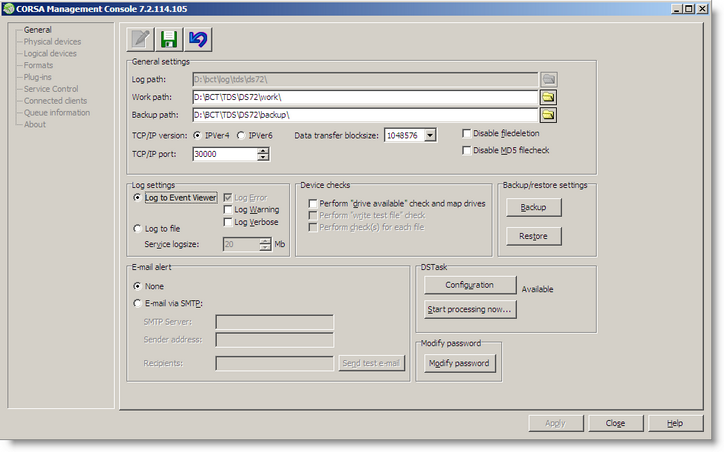Click the SMTP Server field
The height and width of the screenshot is (452, 724).
click(x=274, y=322)
